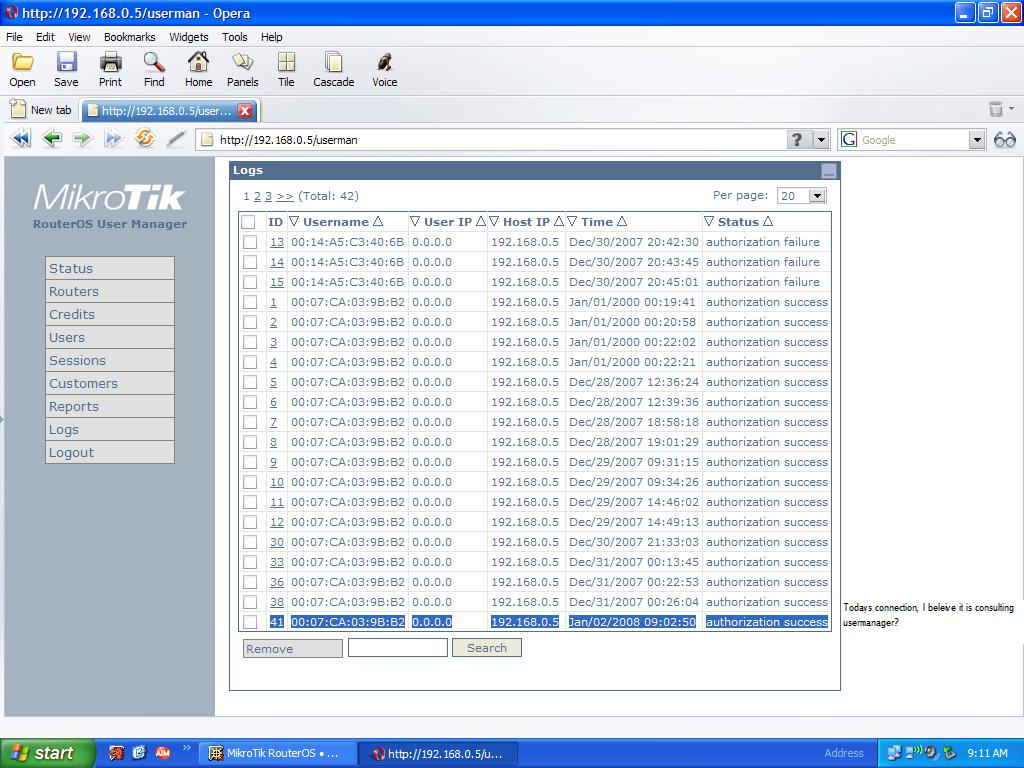The width and height of the screenshot is (1024, 768).
Task: Activate the Voice toolbar icon
Action: [x=384, y=63]
